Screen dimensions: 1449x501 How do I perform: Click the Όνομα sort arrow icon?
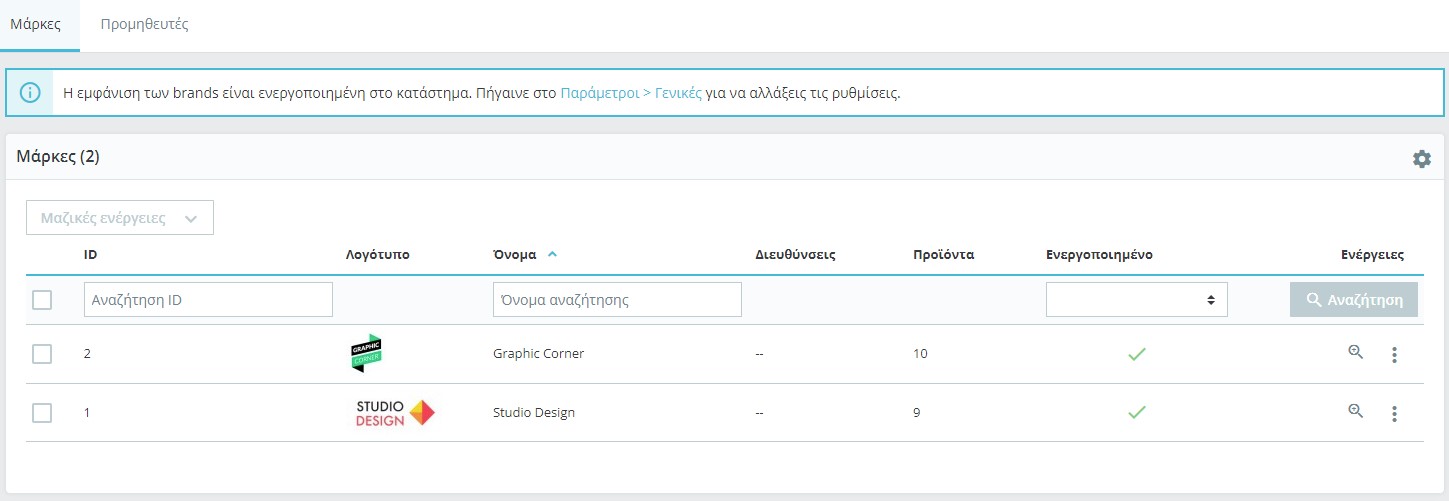click(x=553, y=255)
